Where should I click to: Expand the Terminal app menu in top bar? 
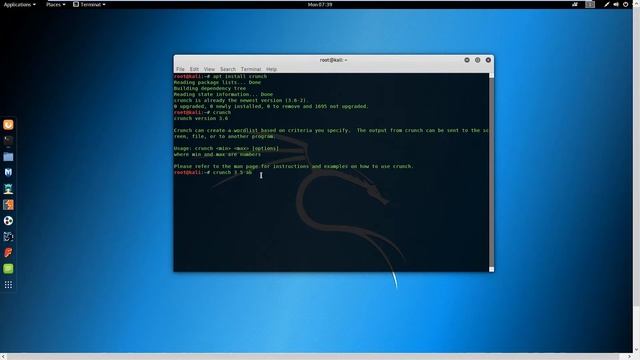89,4
